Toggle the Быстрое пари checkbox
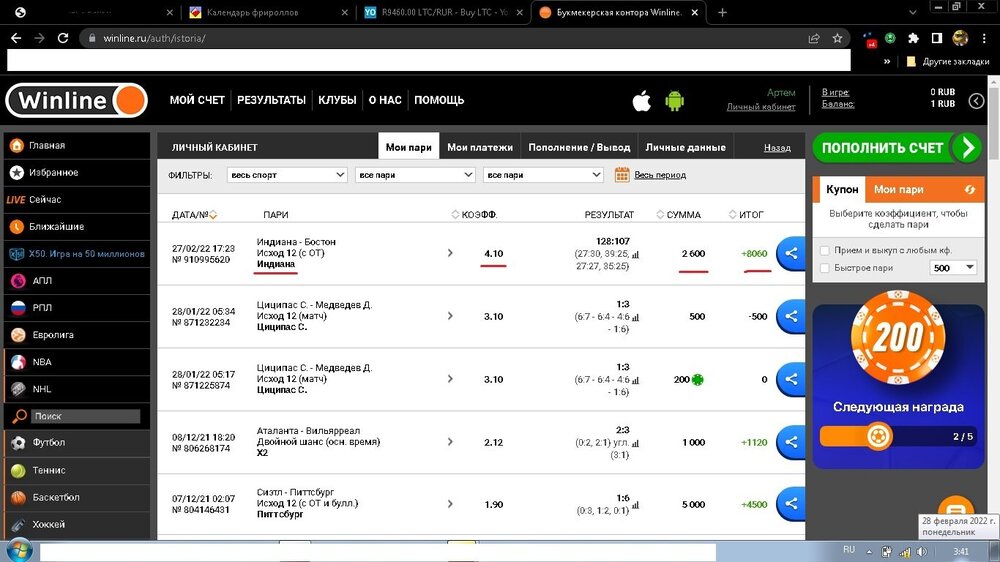This screenshot has height=562, width=1000. (x=824, y=268)
